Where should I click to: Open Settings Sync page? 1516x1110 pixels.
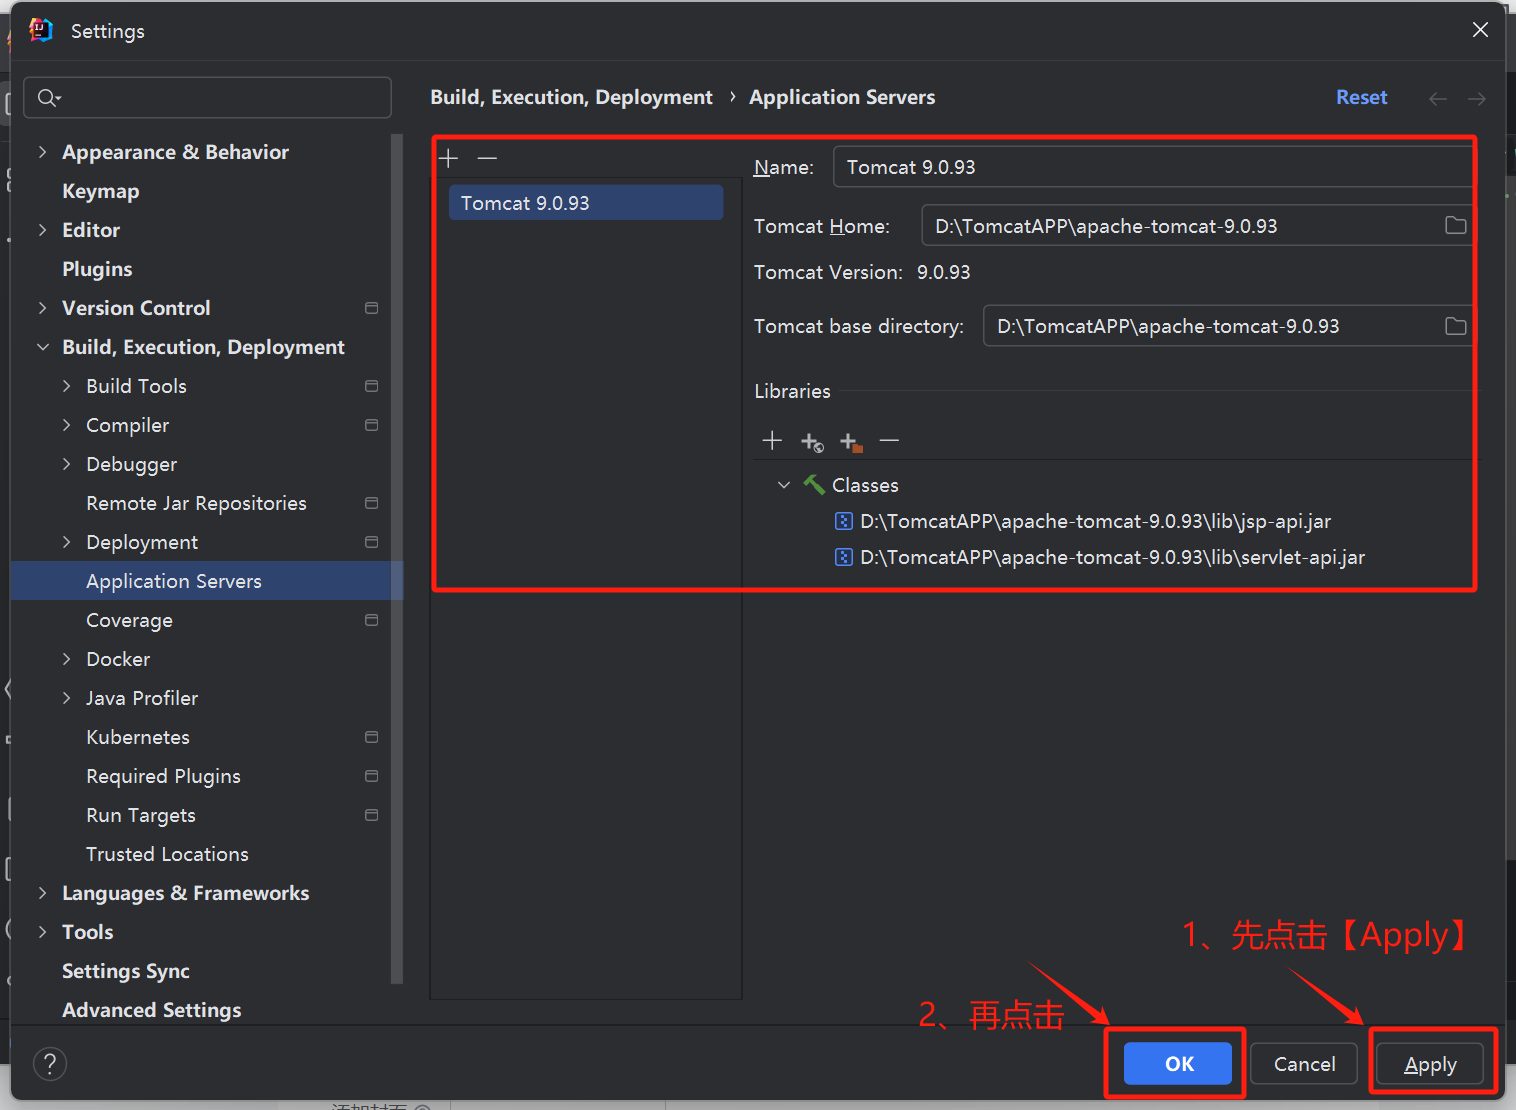125,971
